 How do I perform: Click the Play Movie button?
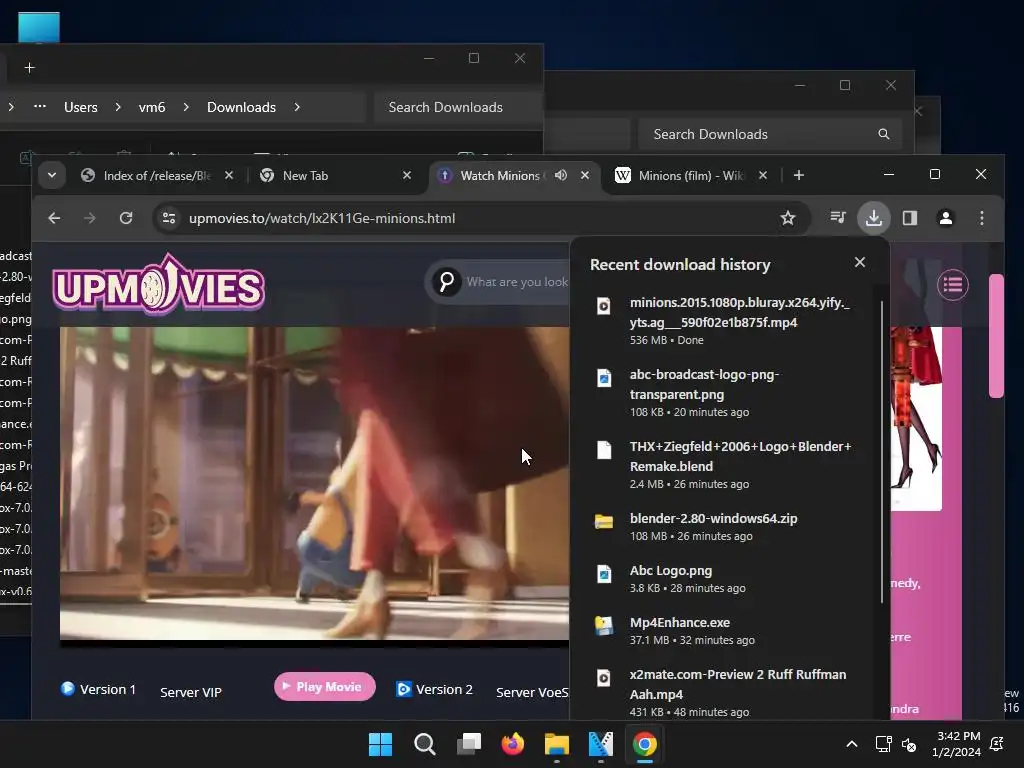point(325,686)
